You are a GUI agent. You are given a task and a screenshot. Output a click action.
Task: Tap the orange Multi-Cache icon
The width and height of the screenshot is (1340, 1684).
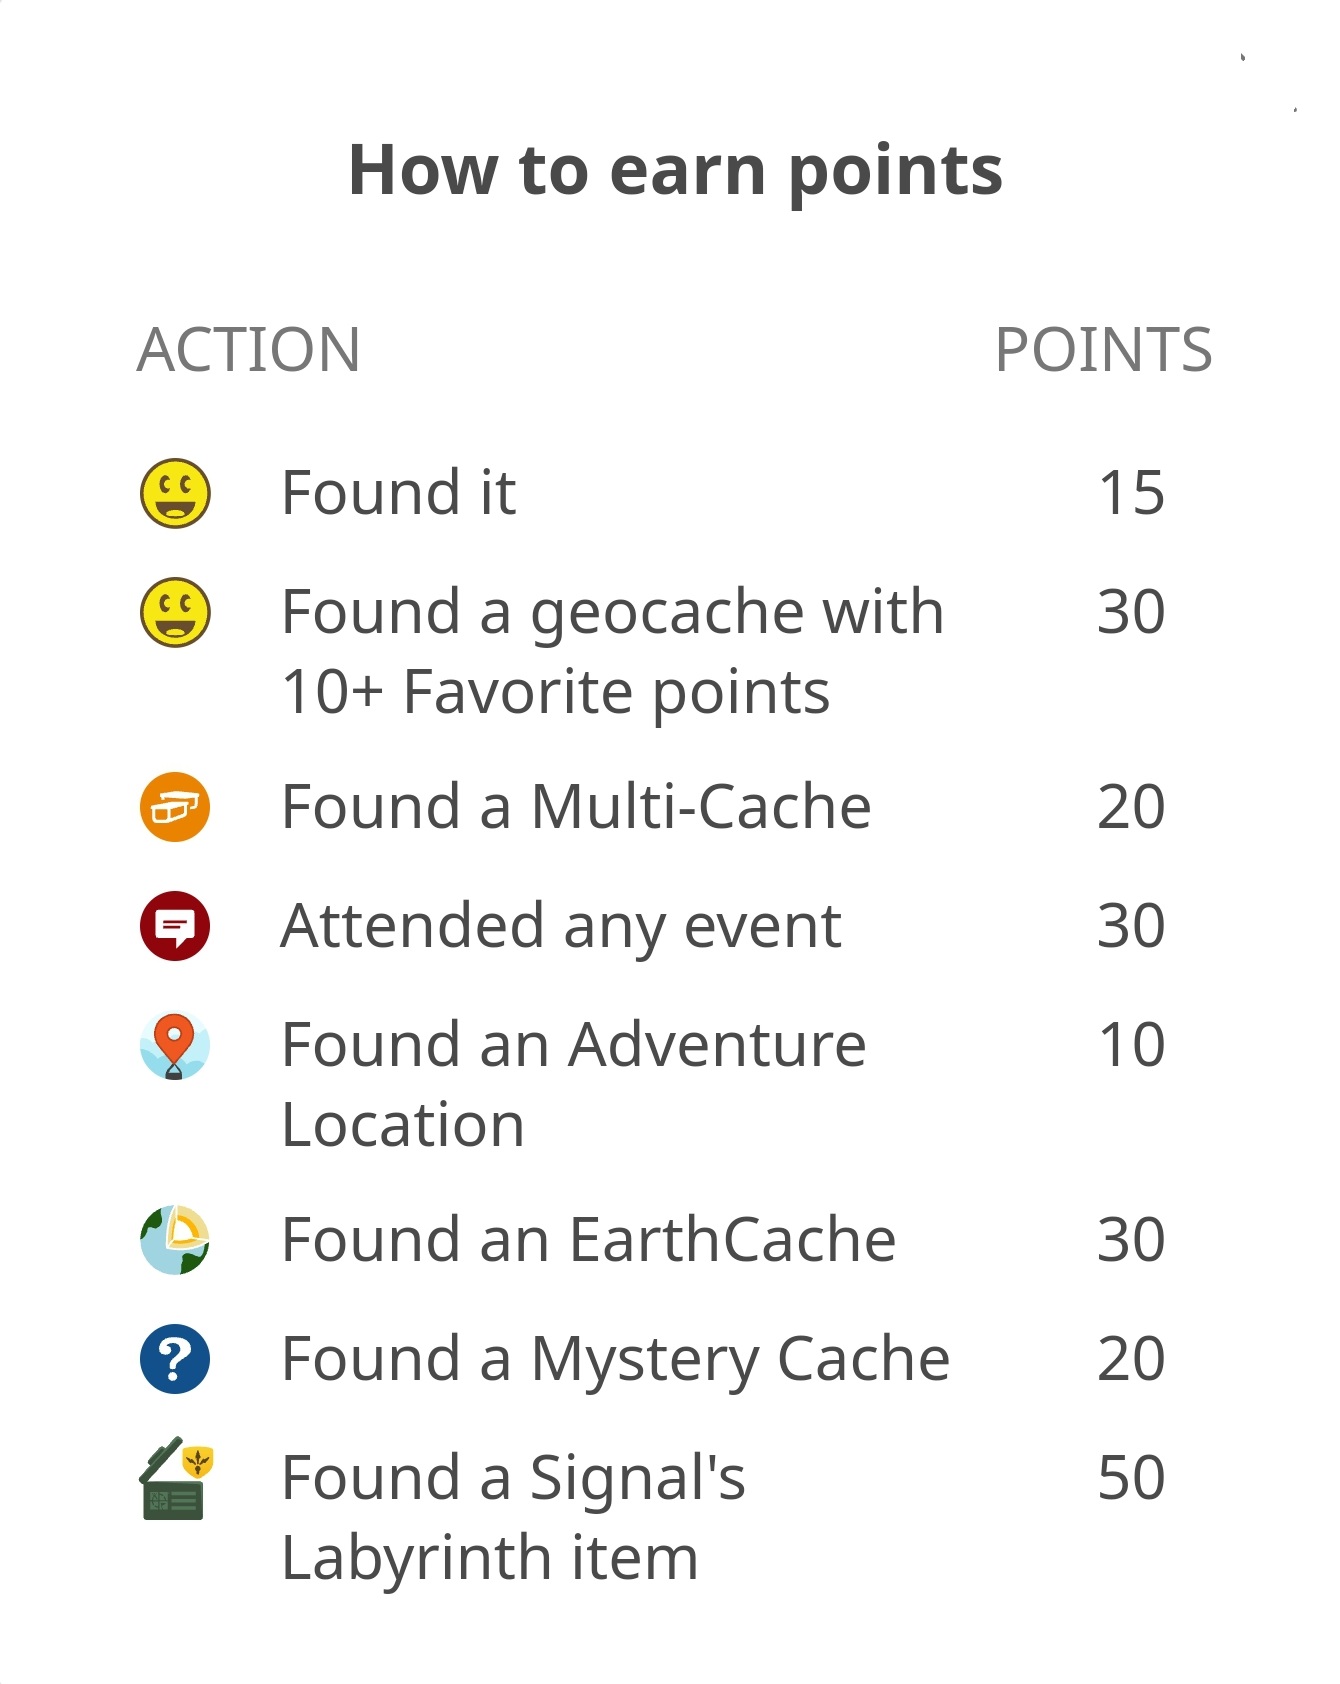click(x=175, y=807)
